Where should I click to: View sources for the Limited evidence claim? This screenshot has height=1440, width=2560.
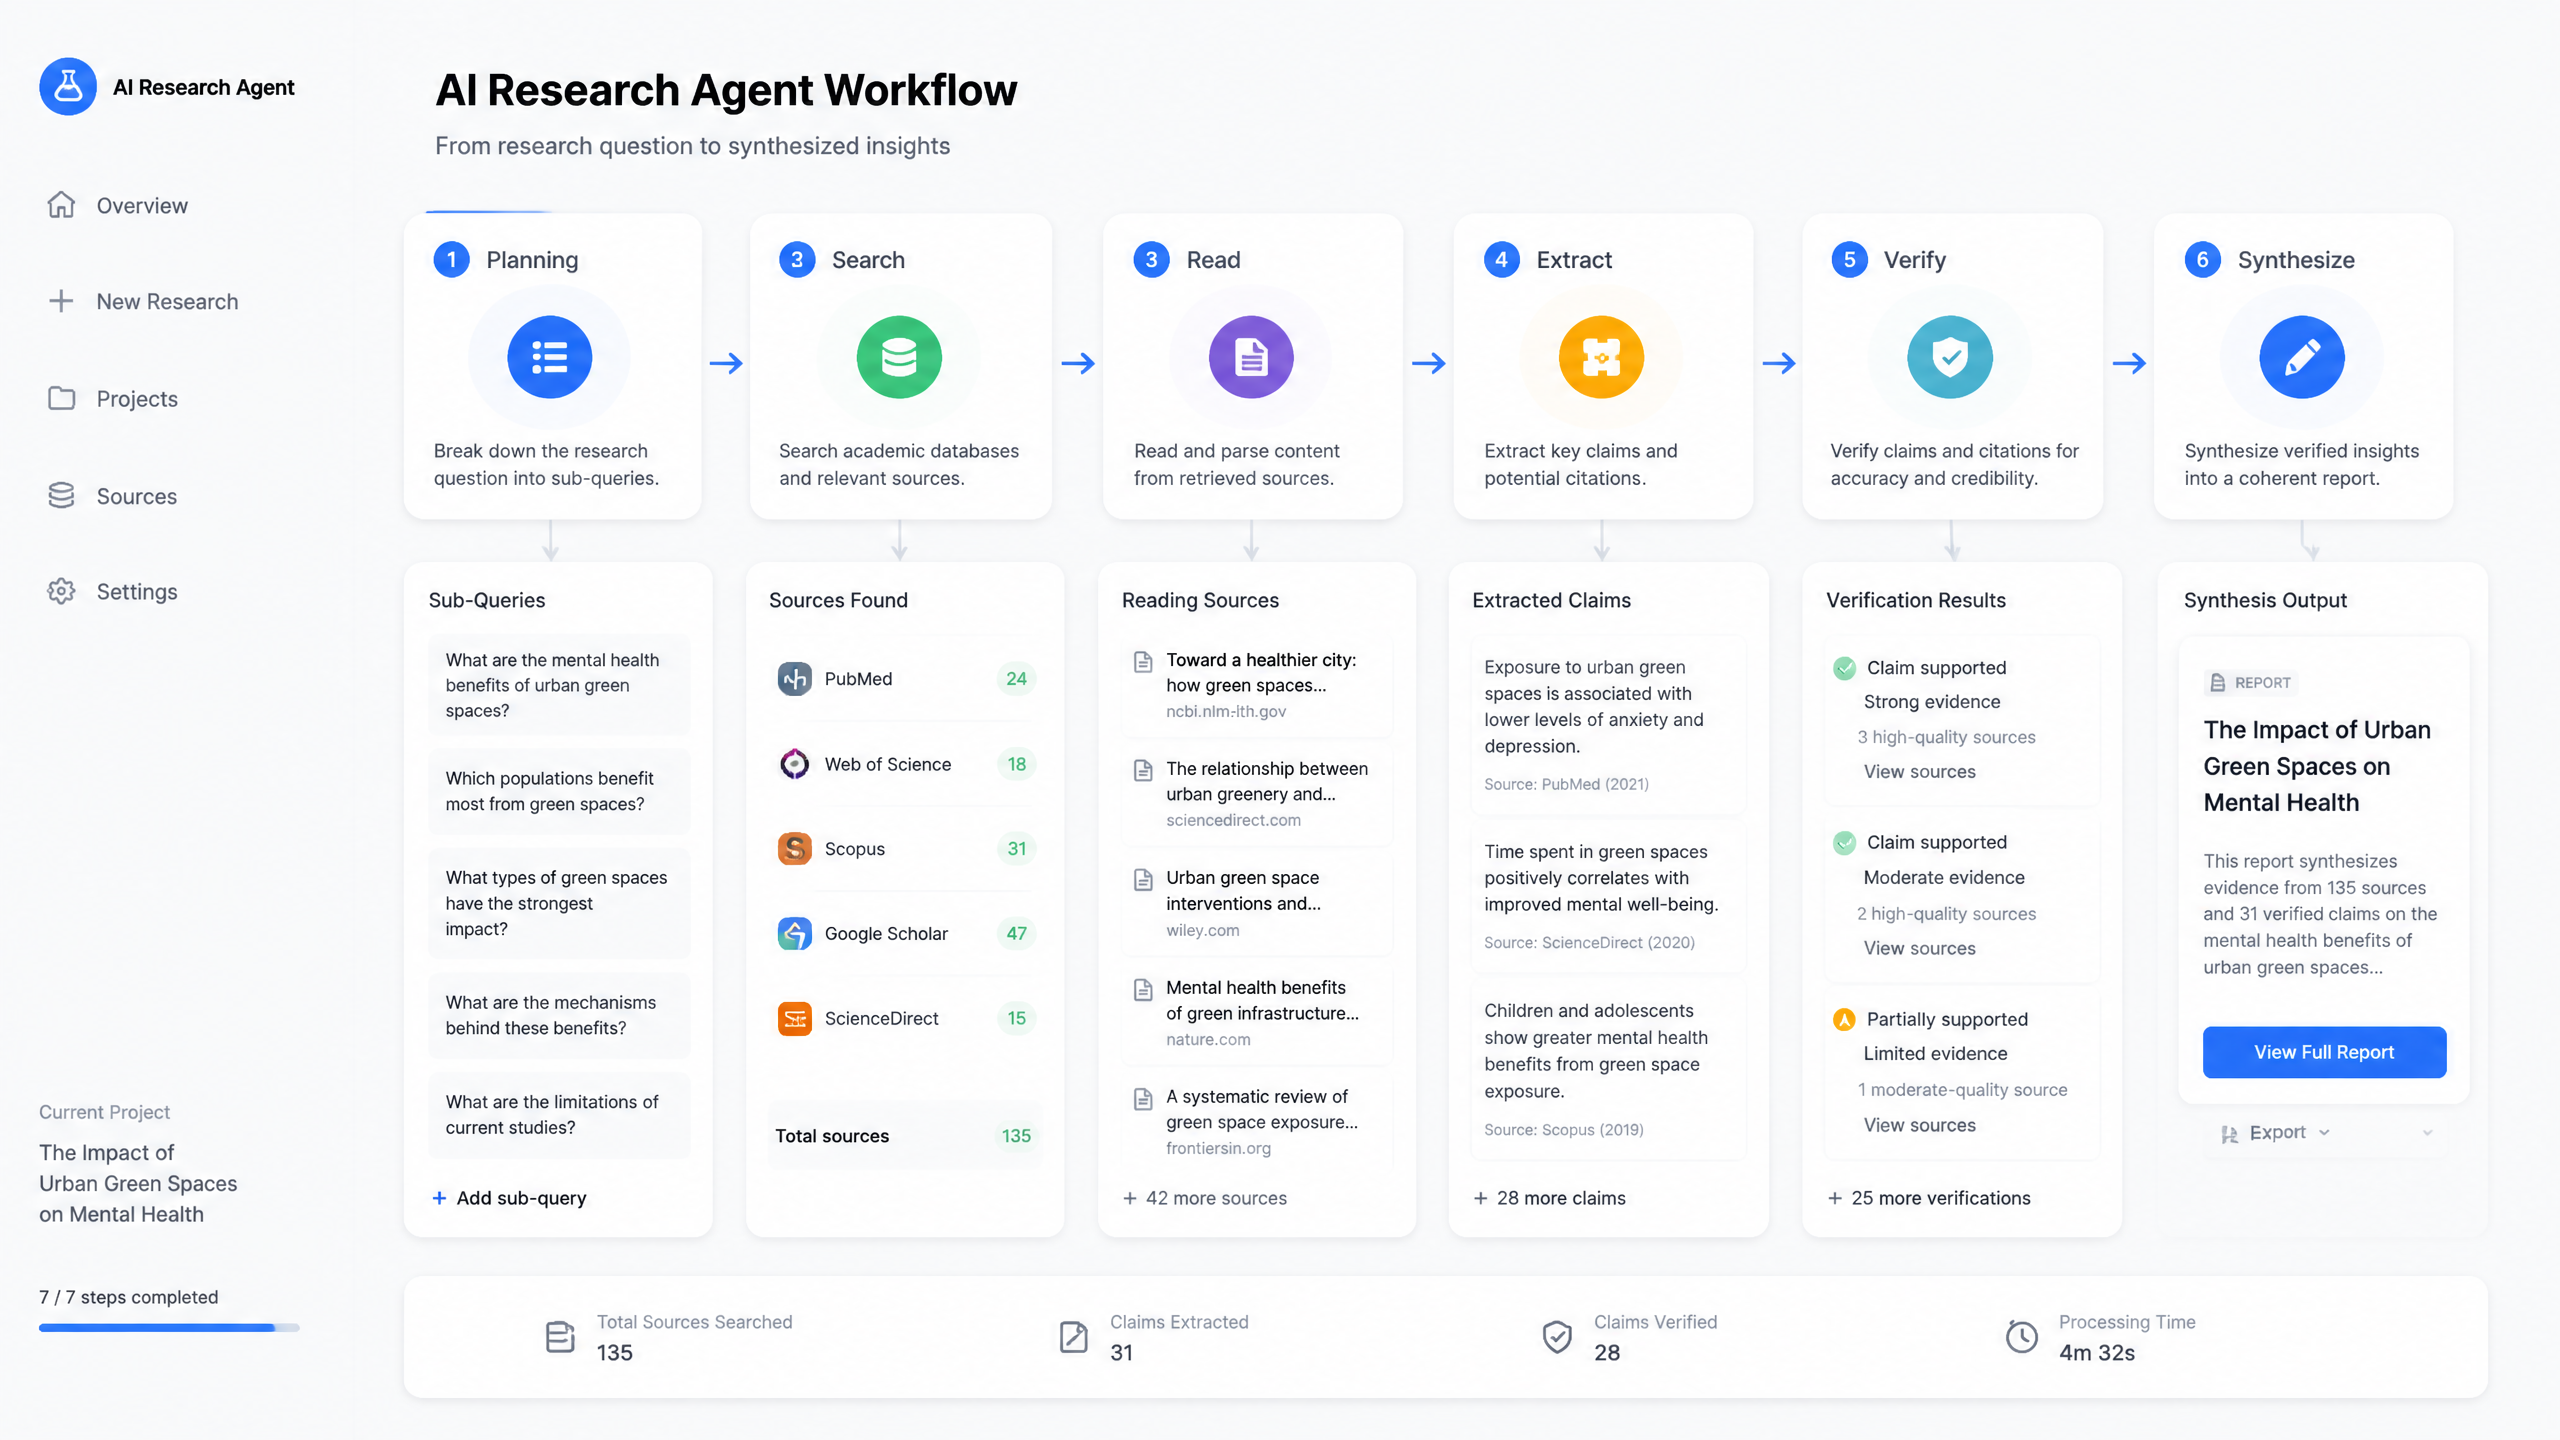[x=1919, y=1125]
